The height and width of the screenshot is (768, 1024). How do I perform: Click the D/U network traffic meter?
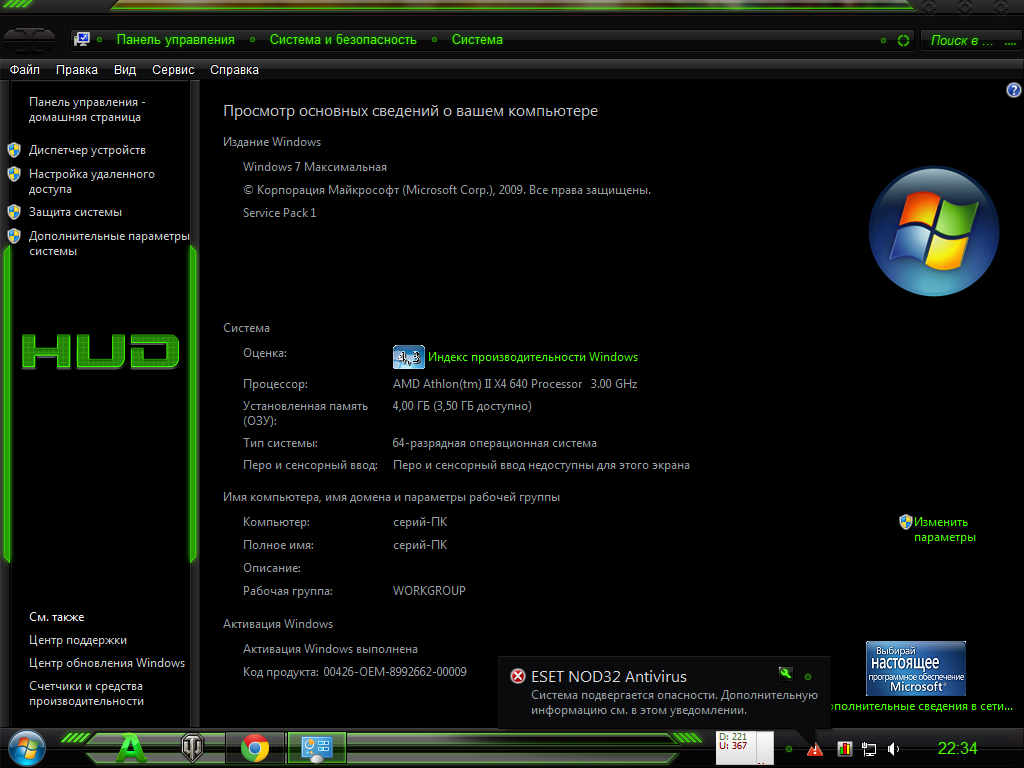[x=744, y=748]
